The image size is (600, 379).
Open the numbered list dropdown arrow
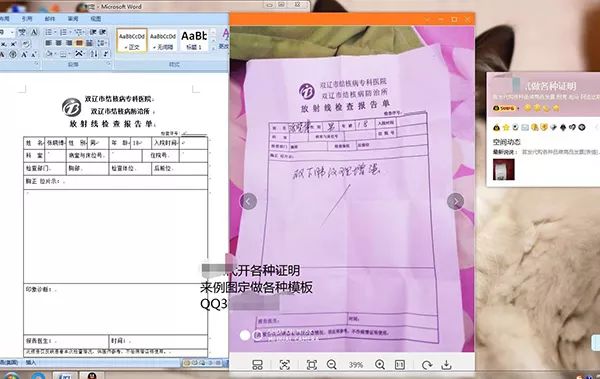[x=69, y=32]
